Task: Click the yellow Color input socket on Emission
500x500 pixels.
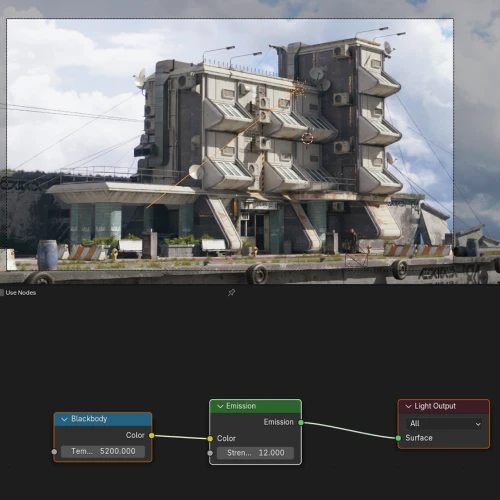Action: tap(210, 439)
